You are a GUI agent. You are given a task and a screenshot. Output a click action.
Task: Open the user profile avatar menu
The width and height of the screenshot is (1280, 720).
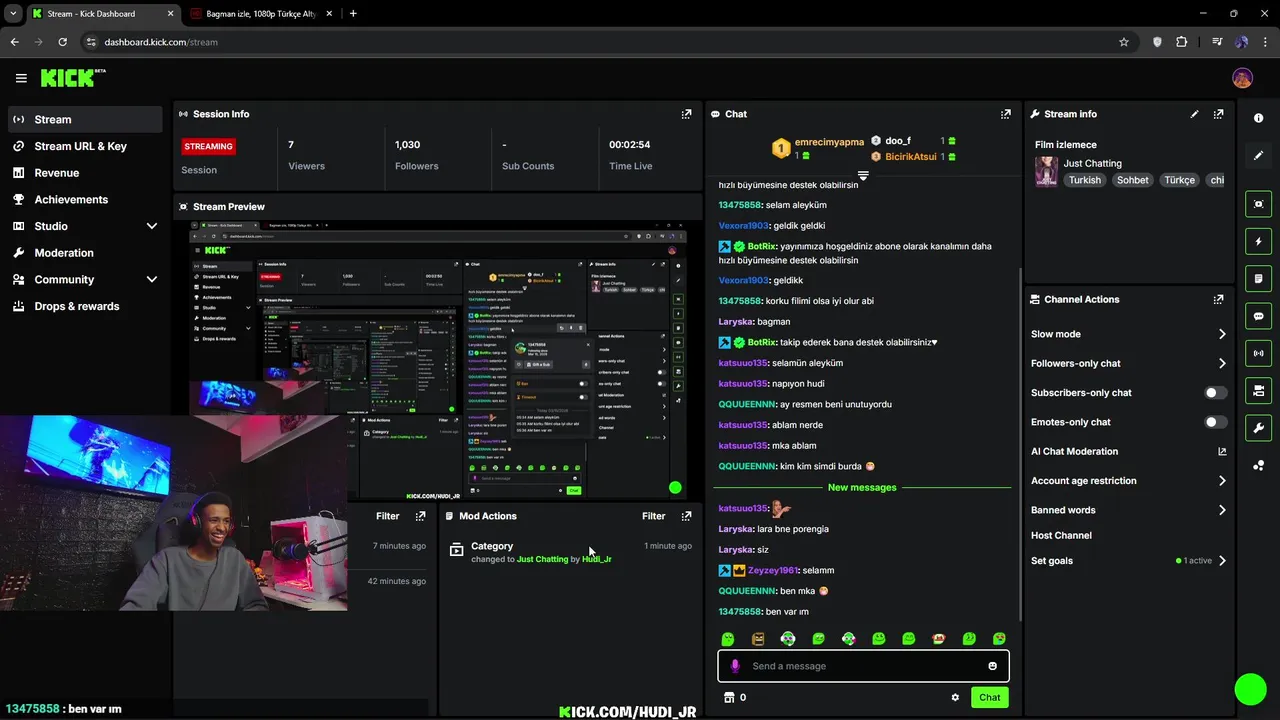1242,78
